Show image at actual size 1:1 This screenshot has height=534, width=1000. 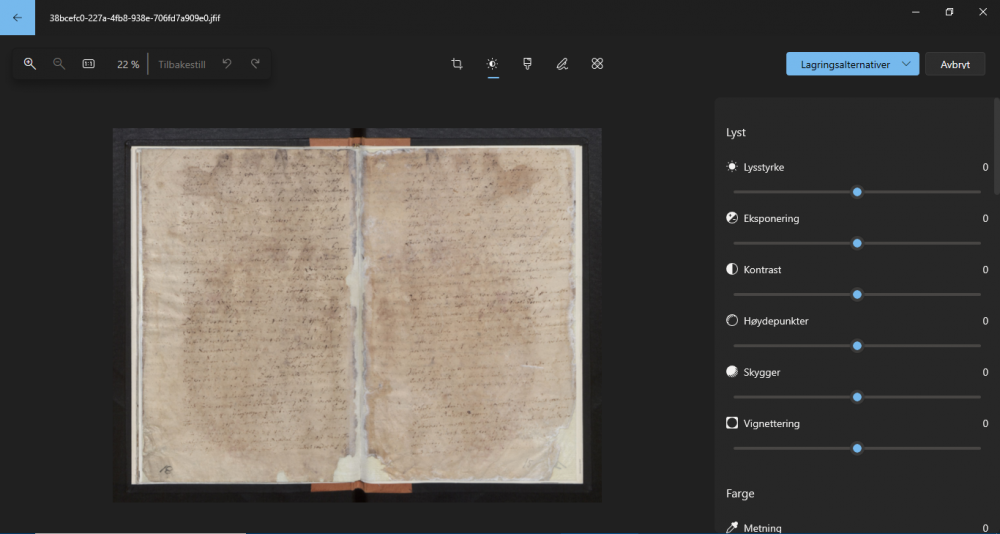[x=88, y=64]
